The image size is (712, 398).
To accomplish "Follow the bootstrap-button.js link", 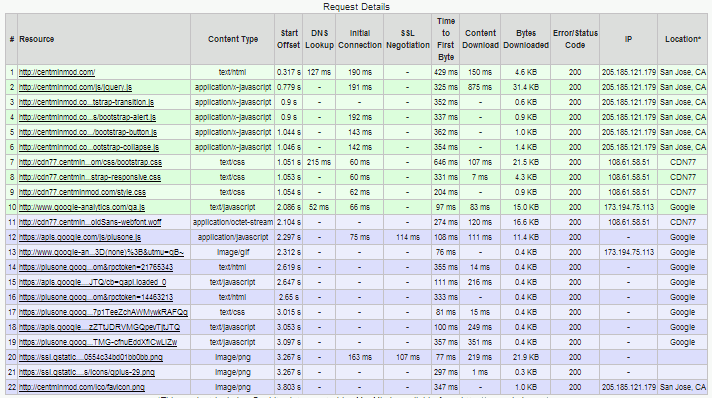I will (x=88, y=132).
